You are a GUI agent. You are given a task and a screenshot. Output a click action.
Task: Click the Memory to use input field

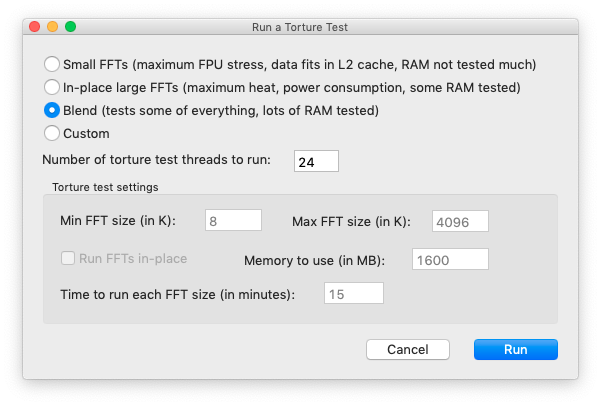coord(450,259)
